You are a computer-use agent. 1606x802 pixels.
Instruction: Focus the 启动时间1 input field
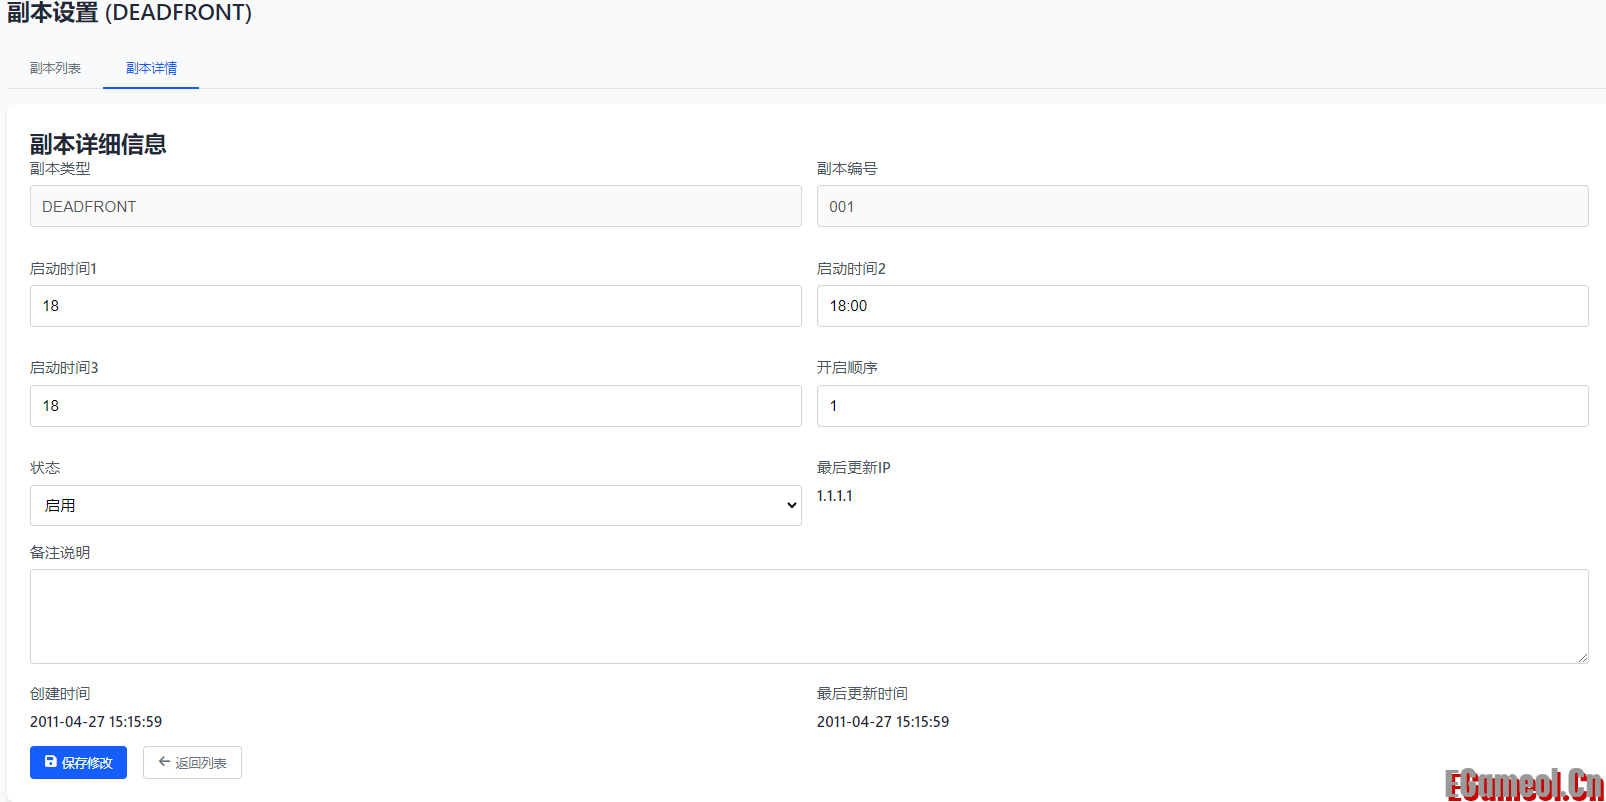(415, 306)
